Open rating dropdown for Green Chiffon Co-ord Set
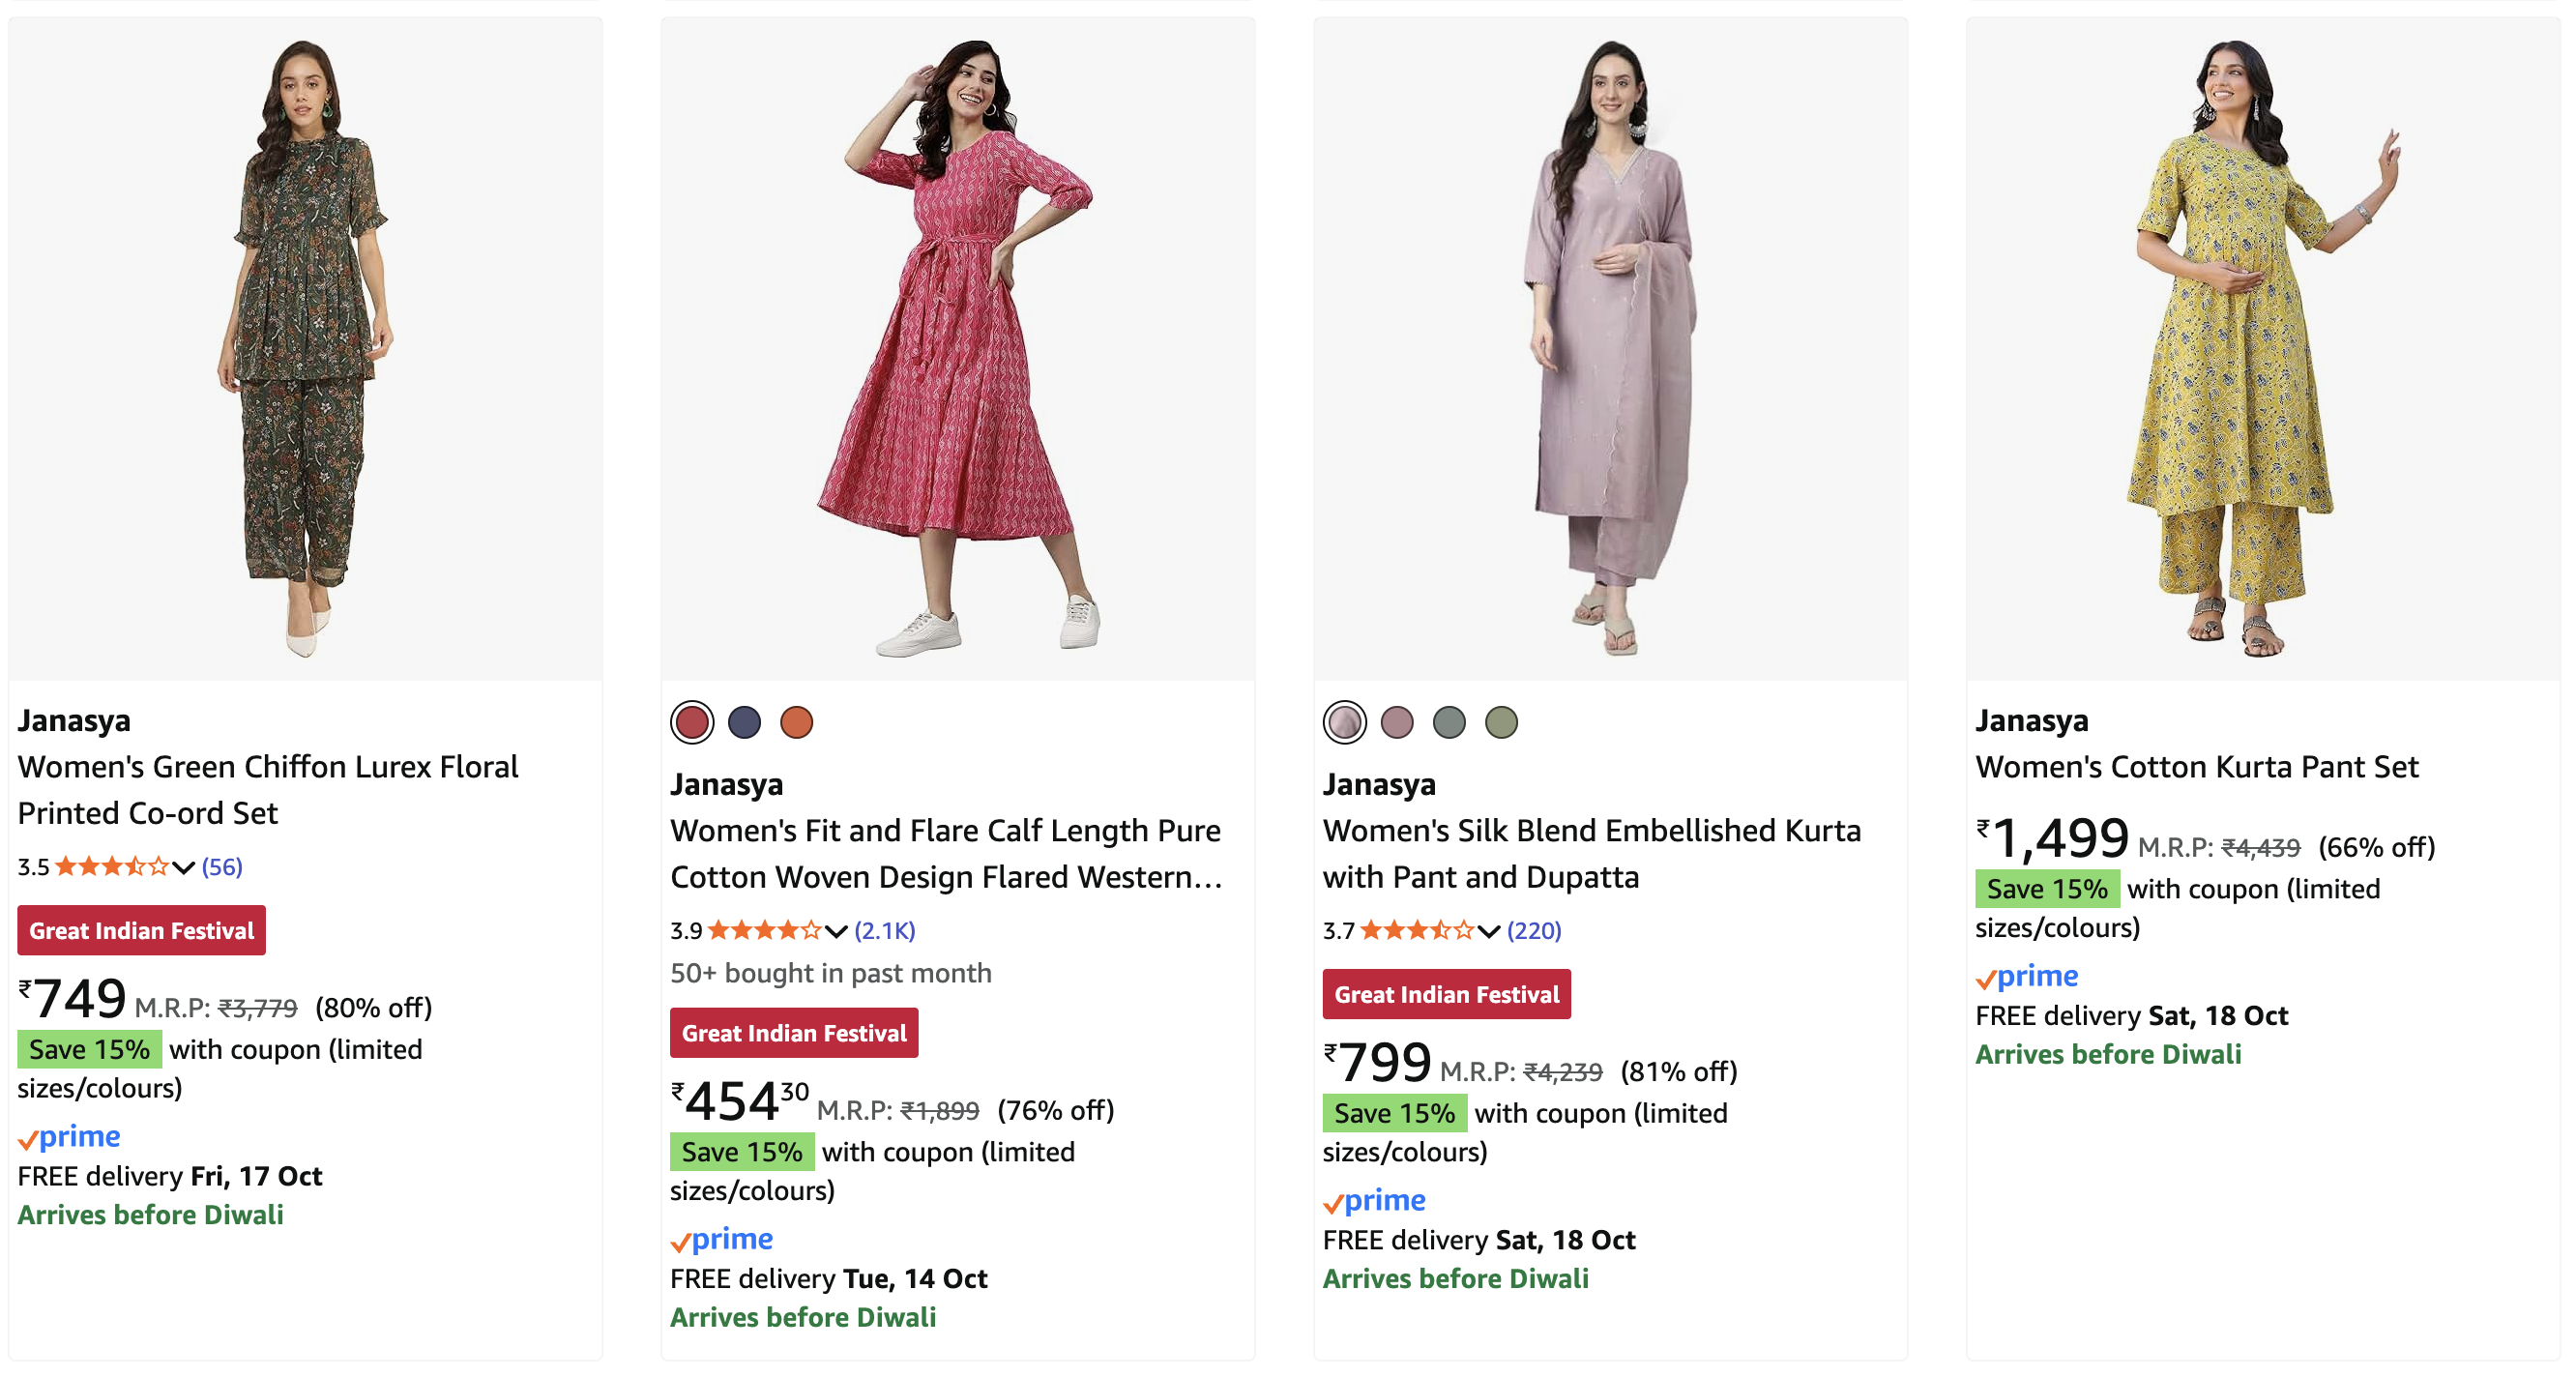The image size is (2576, 1377). click(x=183, y=867)
